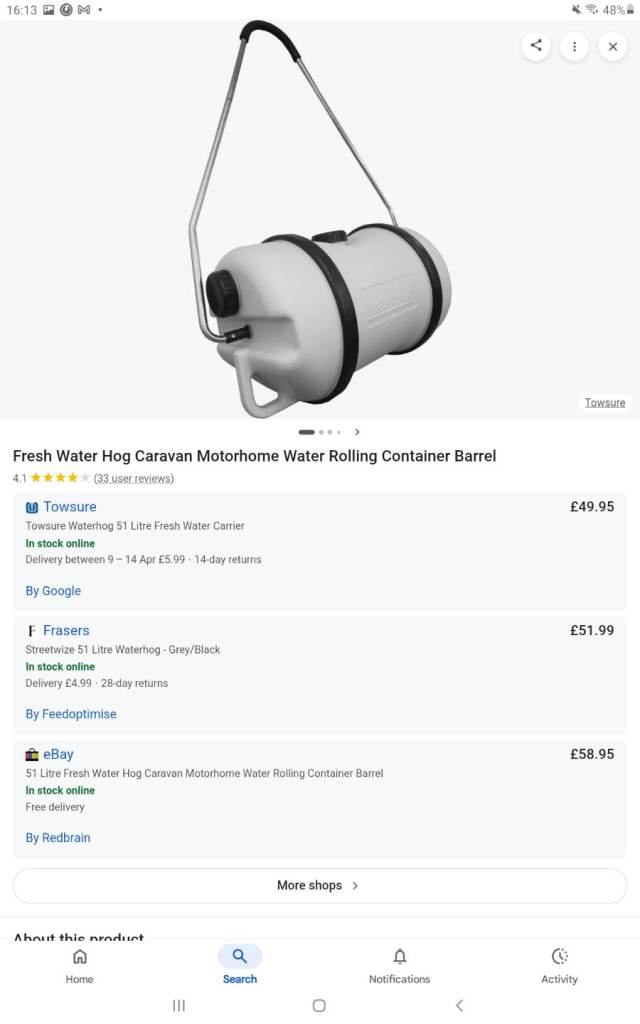The width and height of the screenshot is (640, 1024).
Task: Expand More shops listings
Action: click(x=319, y=885)
